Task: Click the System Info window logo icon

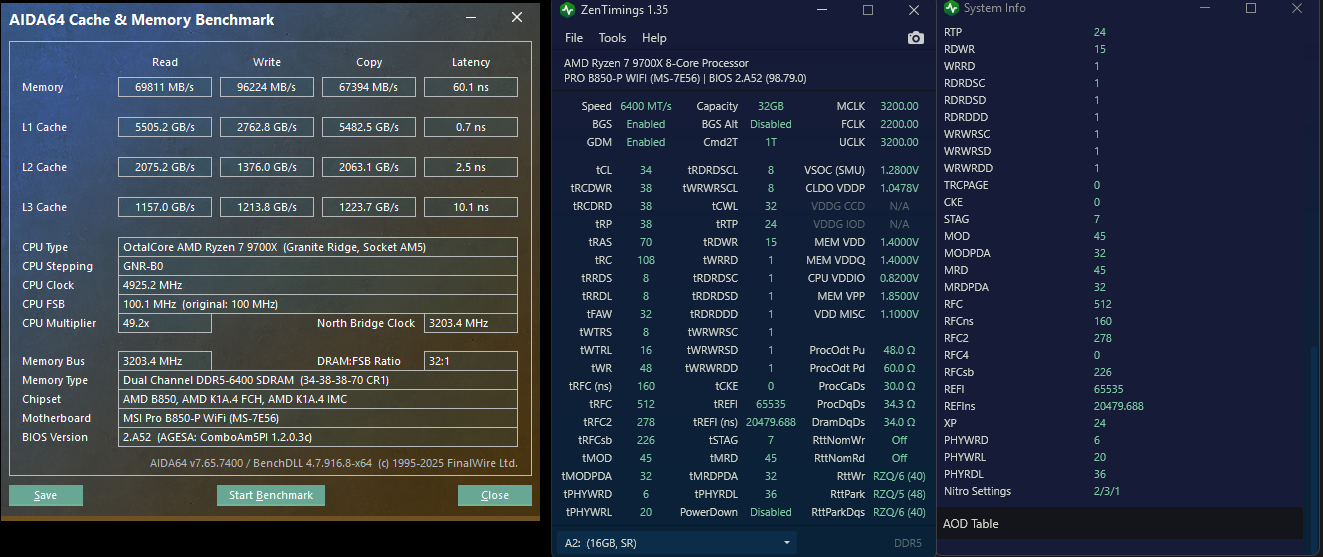Action: coord(951,8)
